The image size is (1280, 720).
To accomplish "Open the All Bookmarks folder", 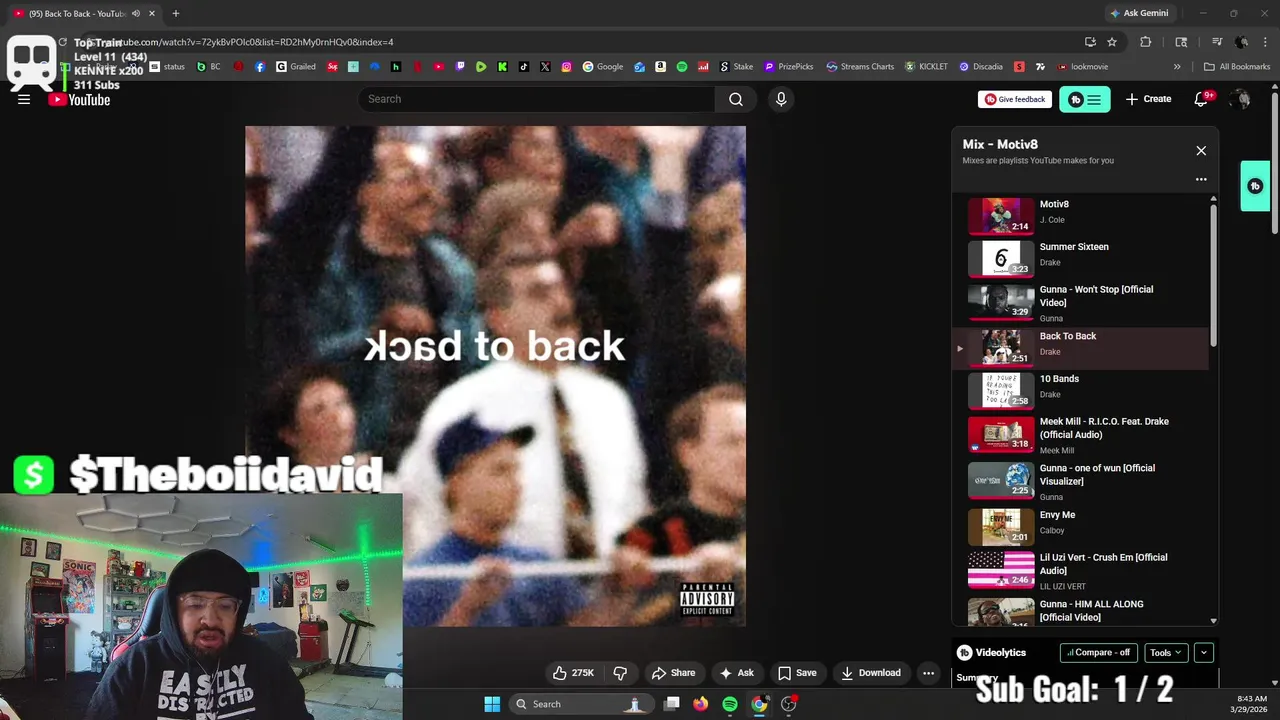I will (1237, 67).
